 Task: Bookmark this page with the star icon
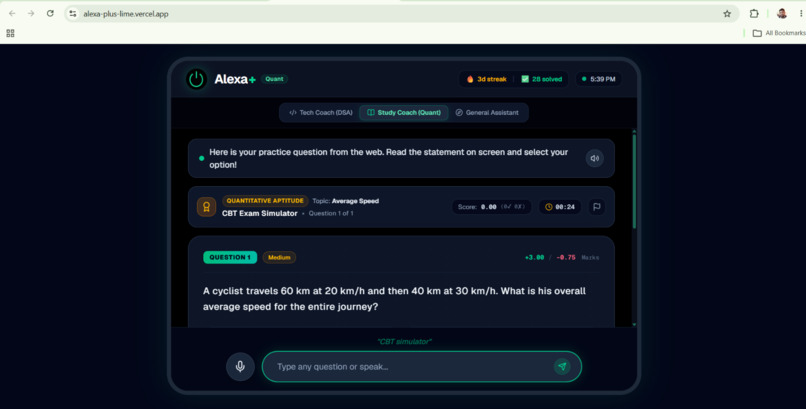click(x=727, y=14)
